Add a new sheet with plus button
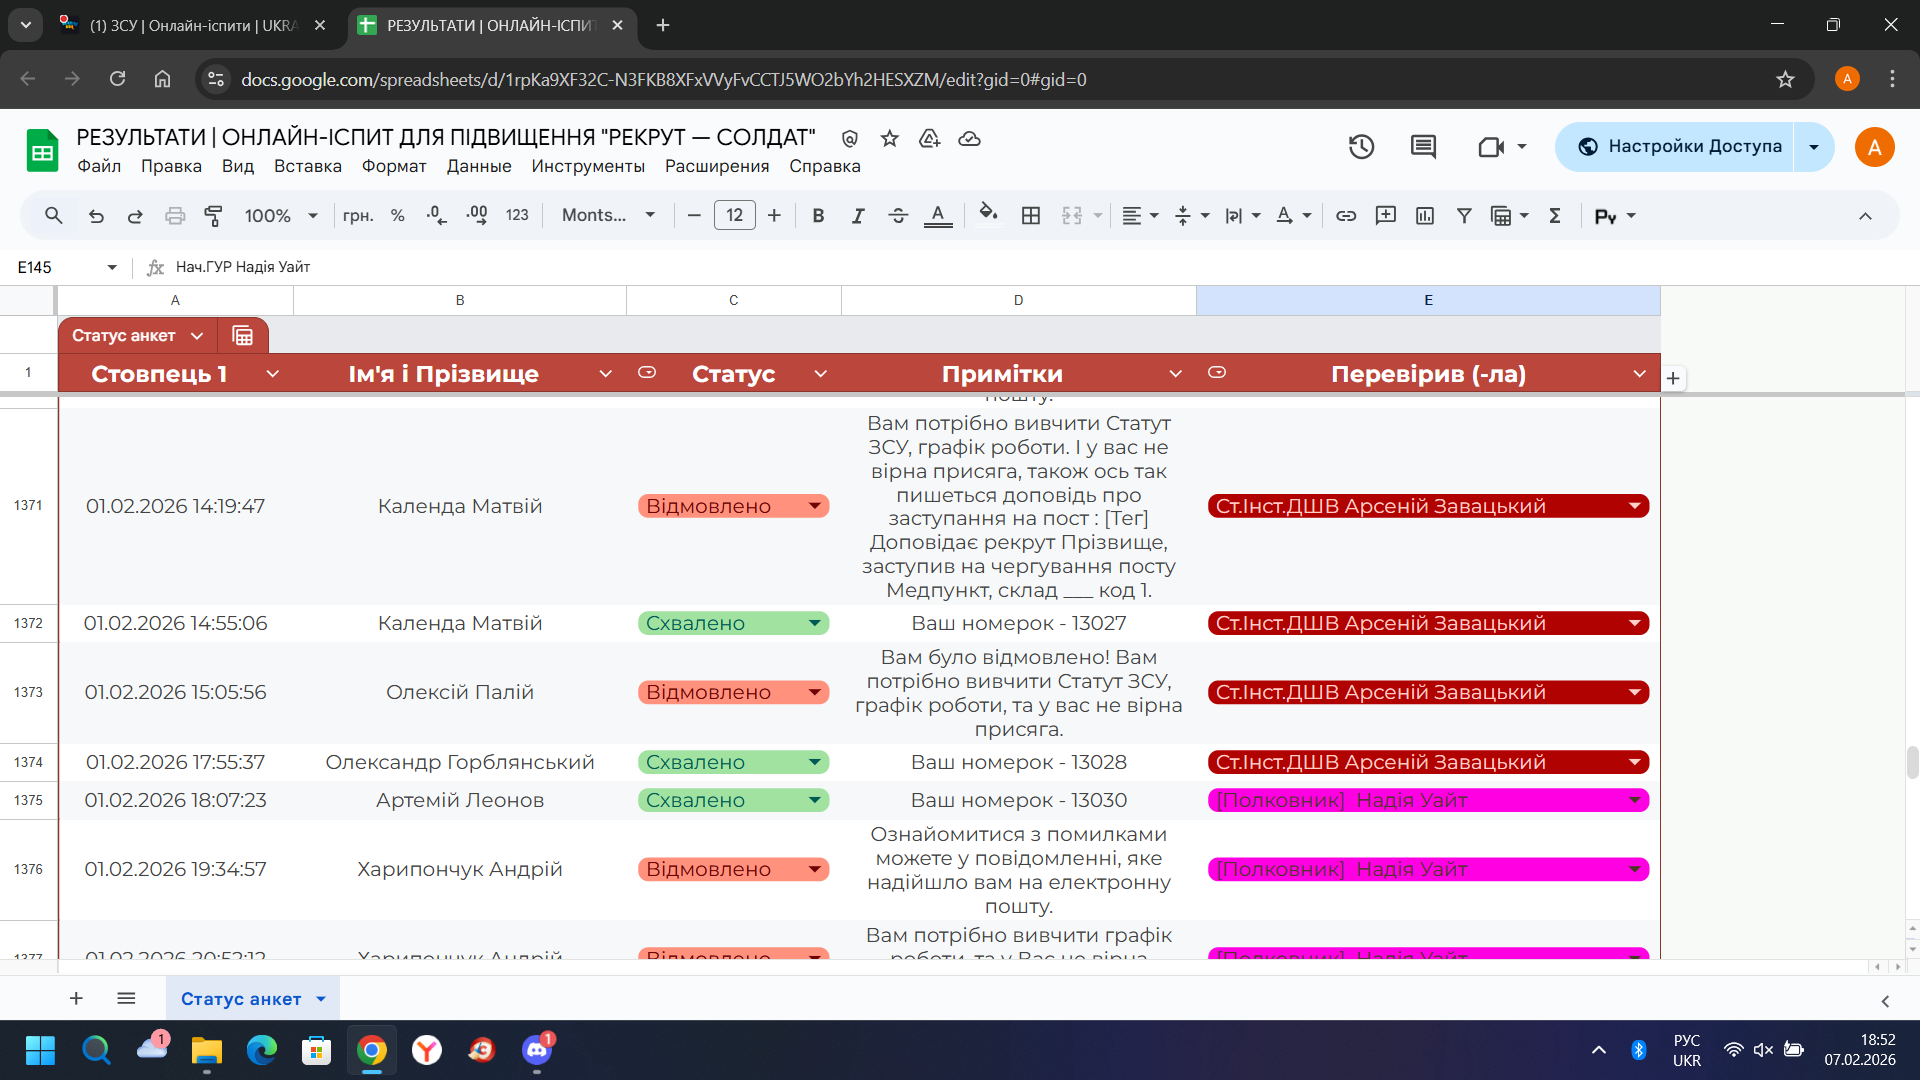 click(76, 998)
